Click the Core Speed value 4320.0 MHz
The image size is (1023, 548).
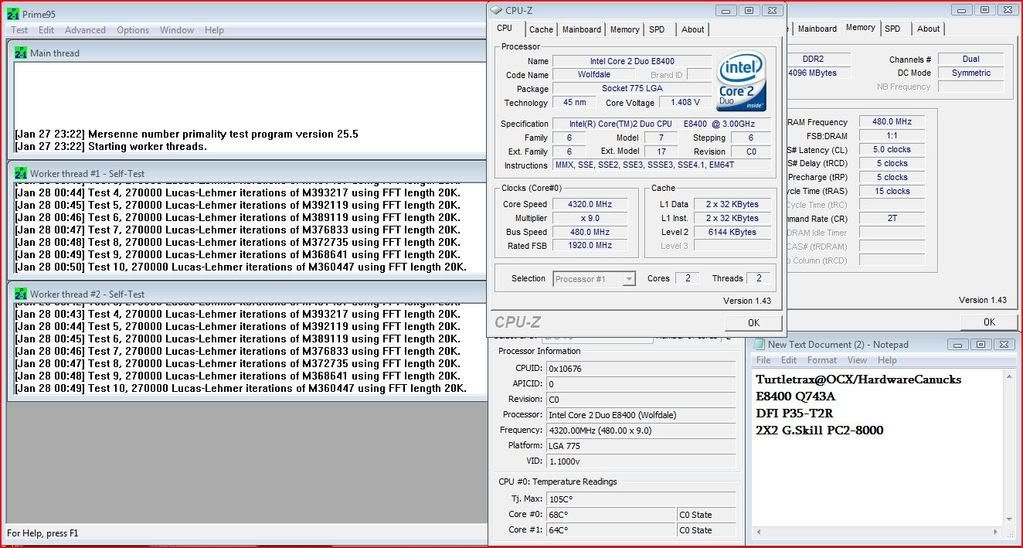click(590, 204)
